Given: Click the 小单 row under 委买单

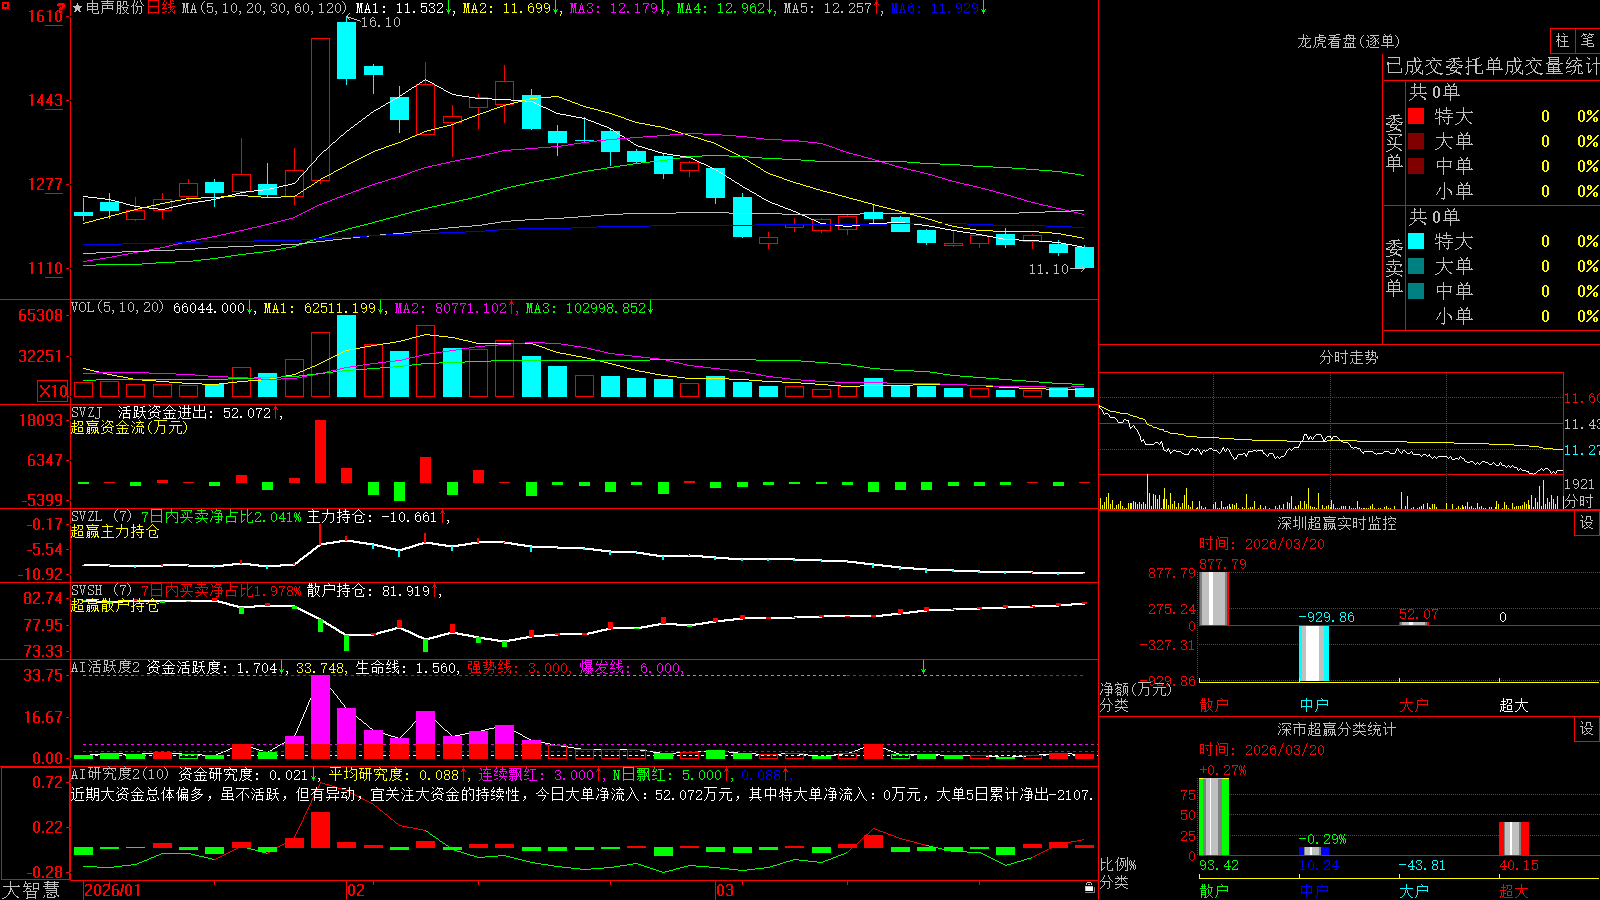Looking at the screenshot, I should click(1503, 190).
